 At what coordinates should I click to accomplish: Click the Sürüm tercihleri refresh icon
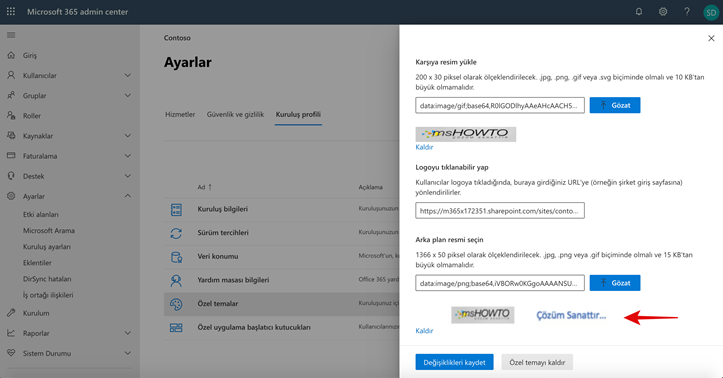tap(176, 233)
